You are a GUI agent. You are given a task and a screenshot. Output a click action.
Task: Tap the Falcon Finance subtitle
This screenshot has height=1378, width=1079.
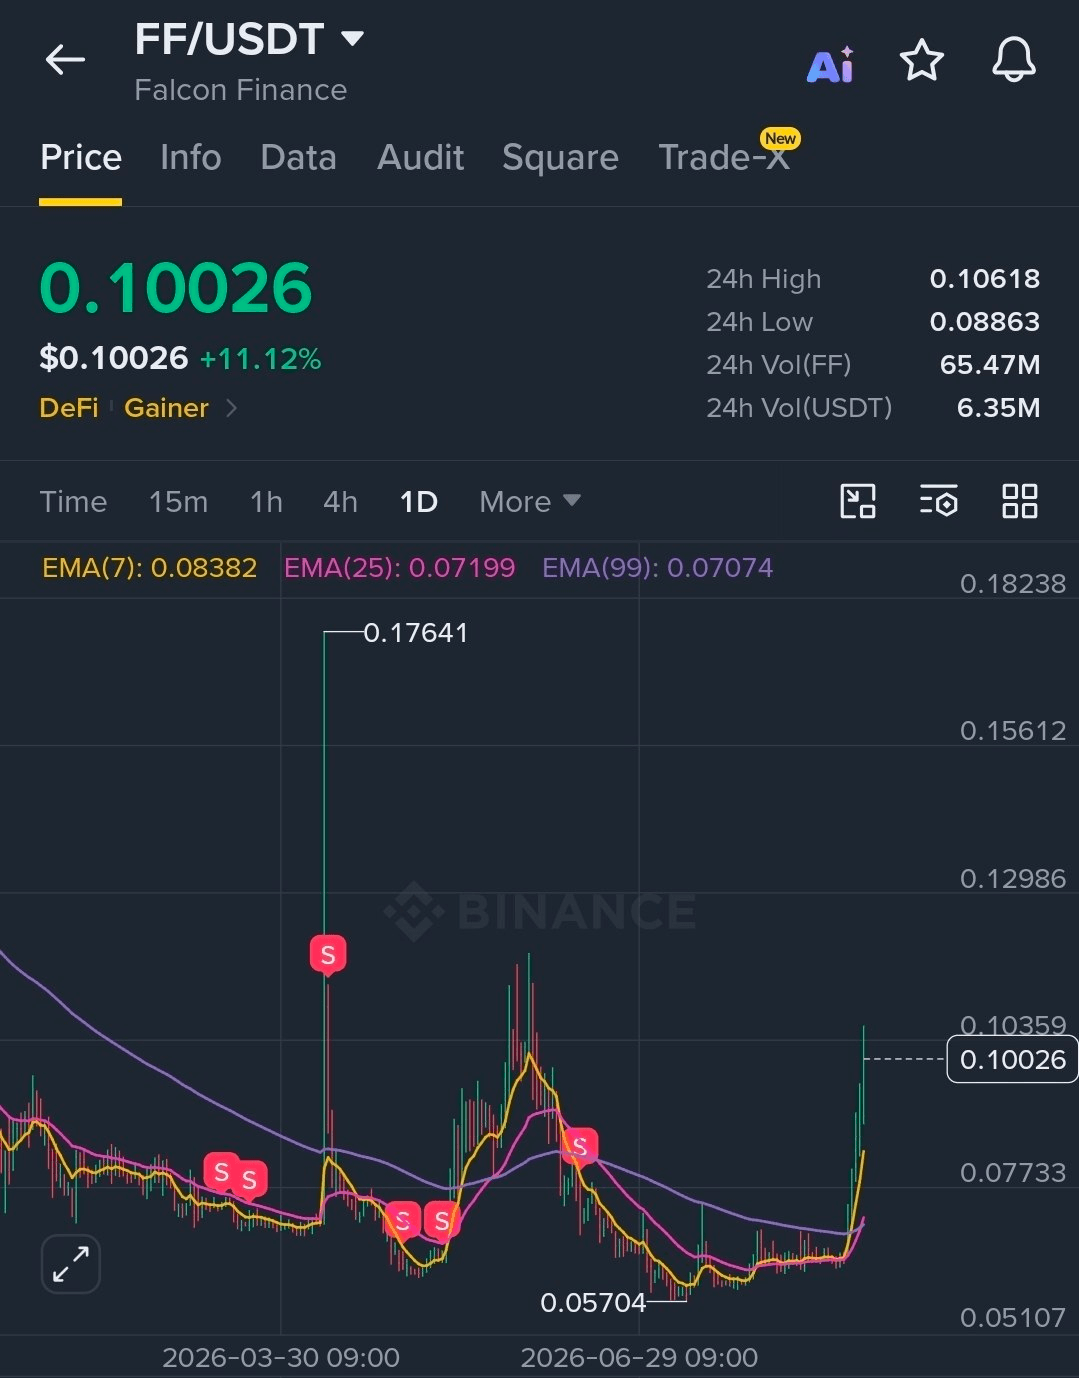pyautogui.click(x=240, y=90)
